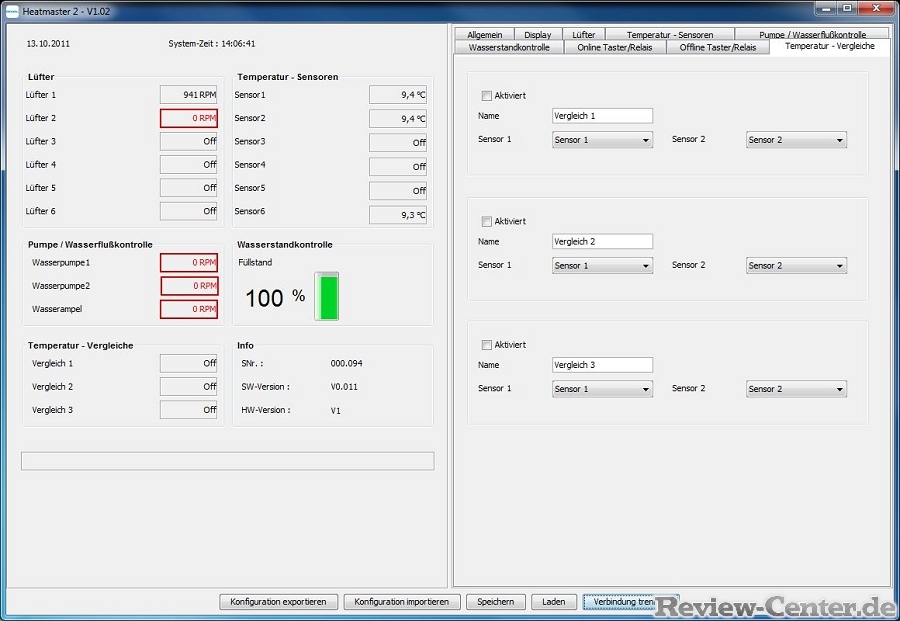This screenshot has height=621, width=900.
Task: Click the Speichern button
Action: (495, 601)
